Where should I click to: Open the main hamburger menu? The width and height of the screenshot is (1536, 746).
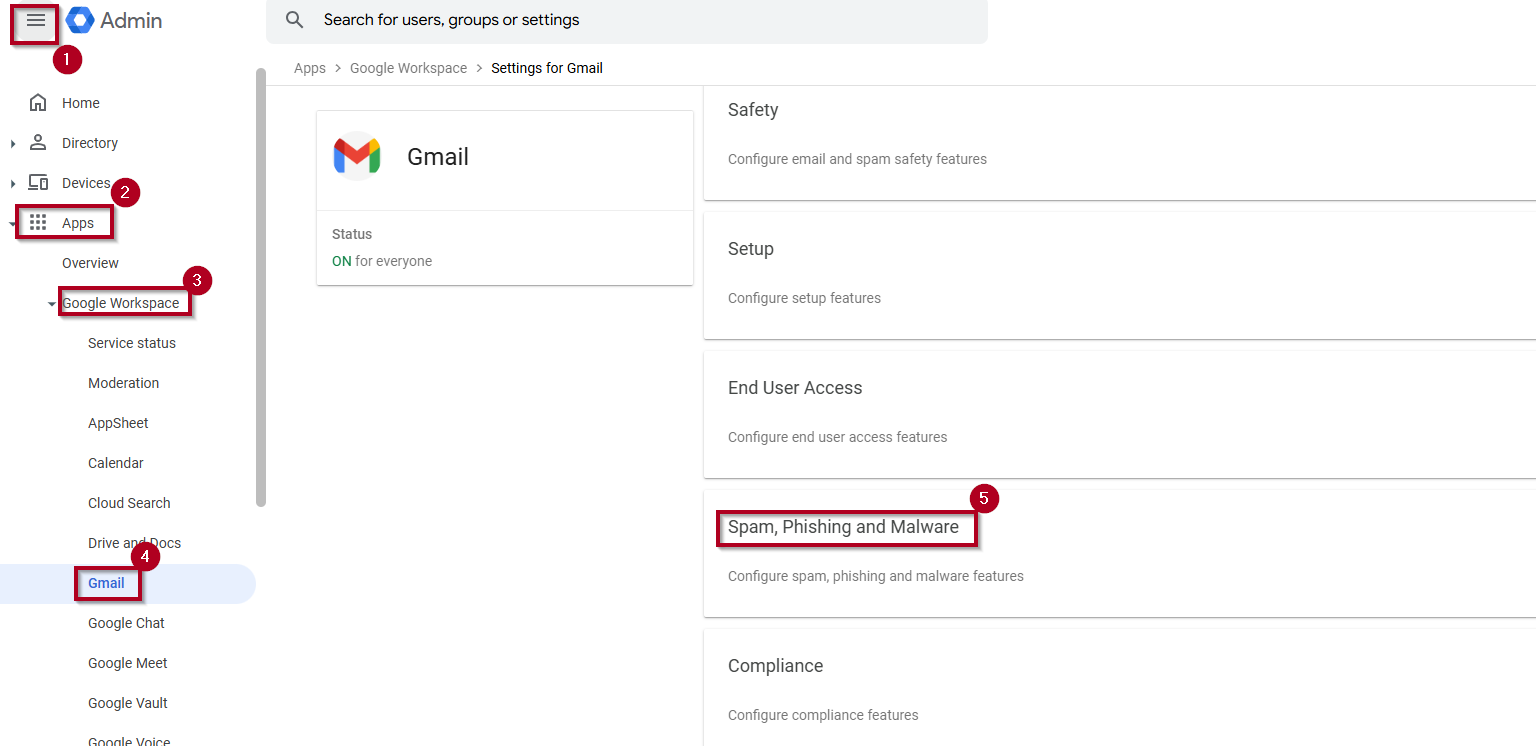pos(36,21)
